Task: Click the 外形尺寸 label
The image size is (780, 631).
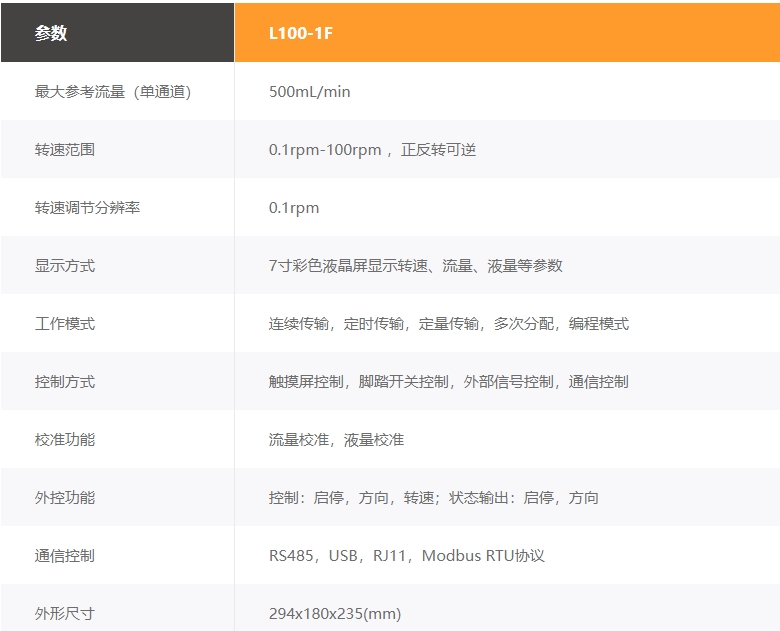Action: [65, 614]
